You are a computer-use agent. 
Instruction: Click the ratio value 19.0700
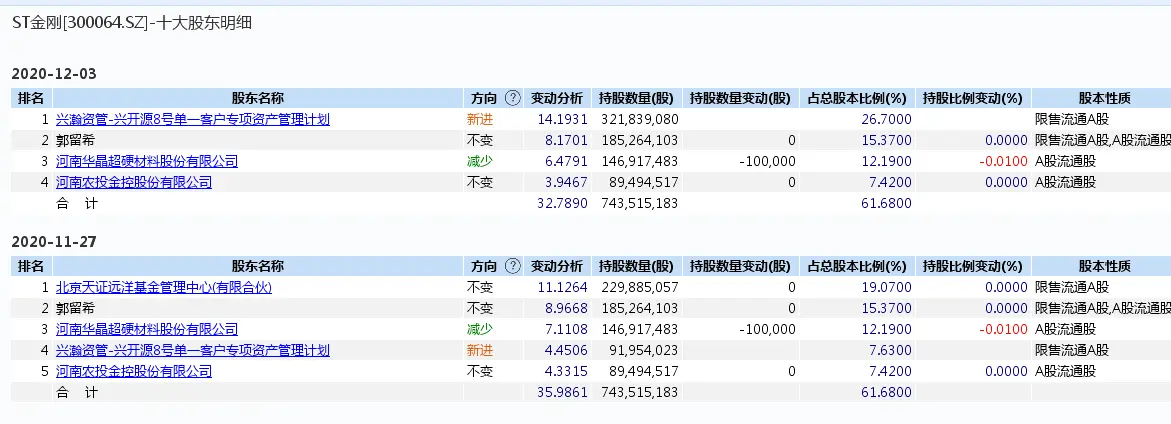pyautogui.click(x=886, y=287)
